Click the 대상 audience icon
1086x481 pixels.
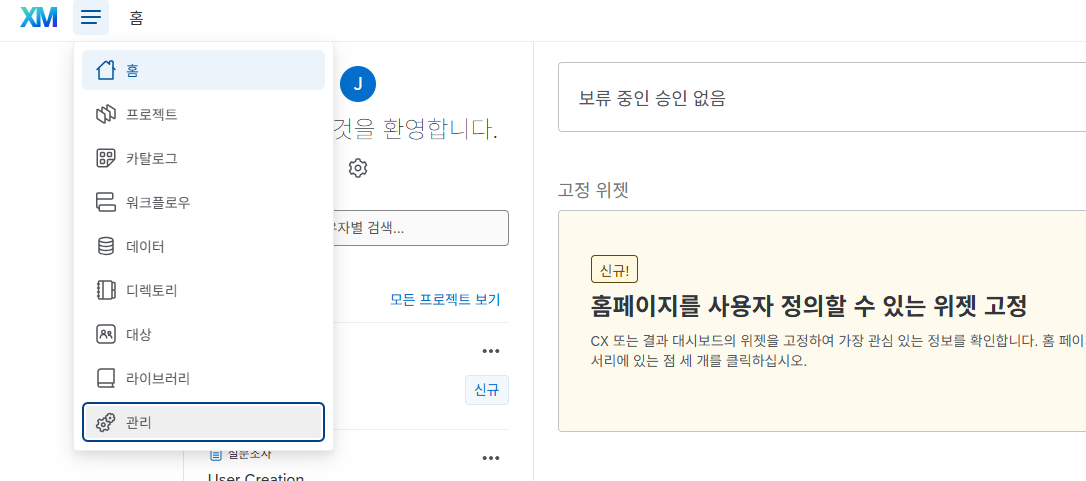click(105, 334)
